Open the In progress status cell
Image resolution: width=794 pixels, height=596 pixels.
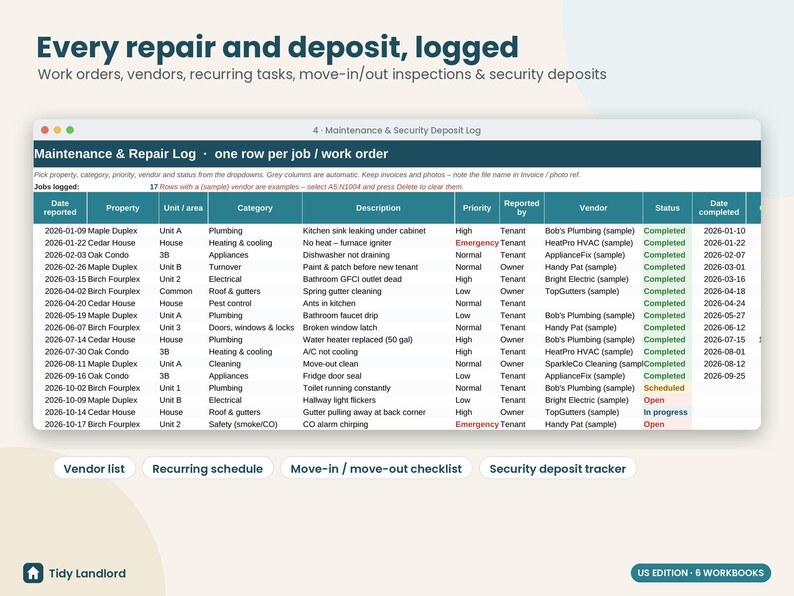click(x=667, y=412)
